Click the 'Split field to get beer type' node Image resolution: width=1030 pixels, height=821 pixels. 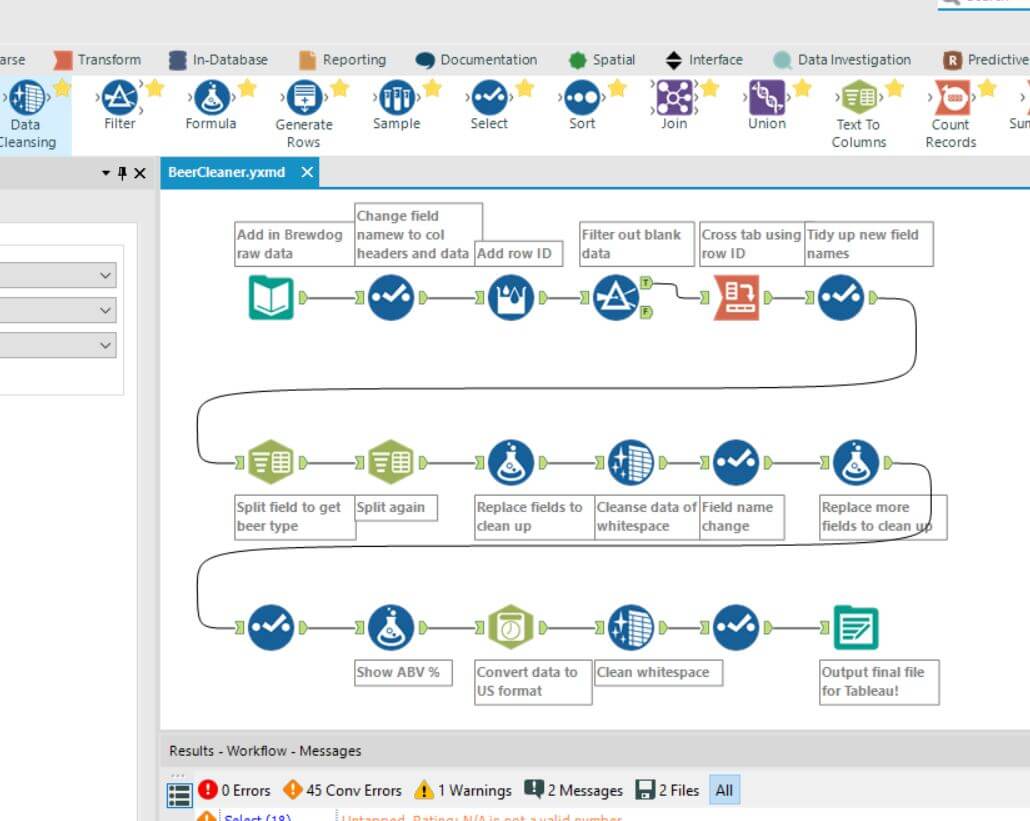point(271,462)
